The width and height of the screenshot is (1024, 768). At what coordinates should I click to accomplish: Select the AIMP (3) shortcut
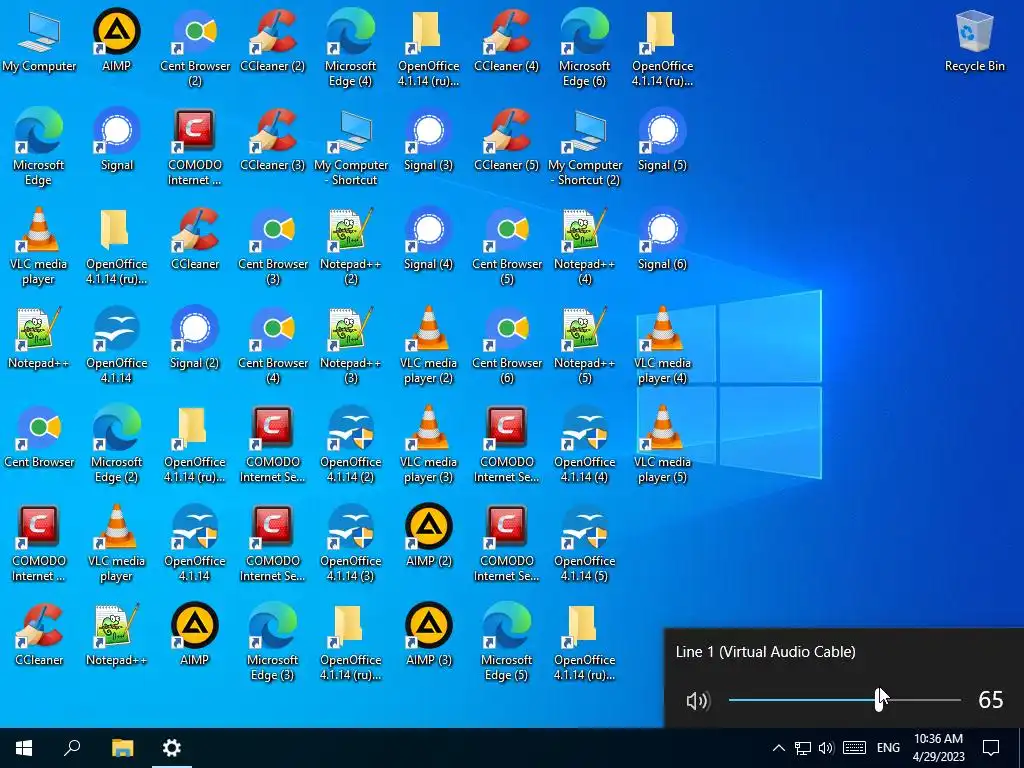tap(428, 635)
